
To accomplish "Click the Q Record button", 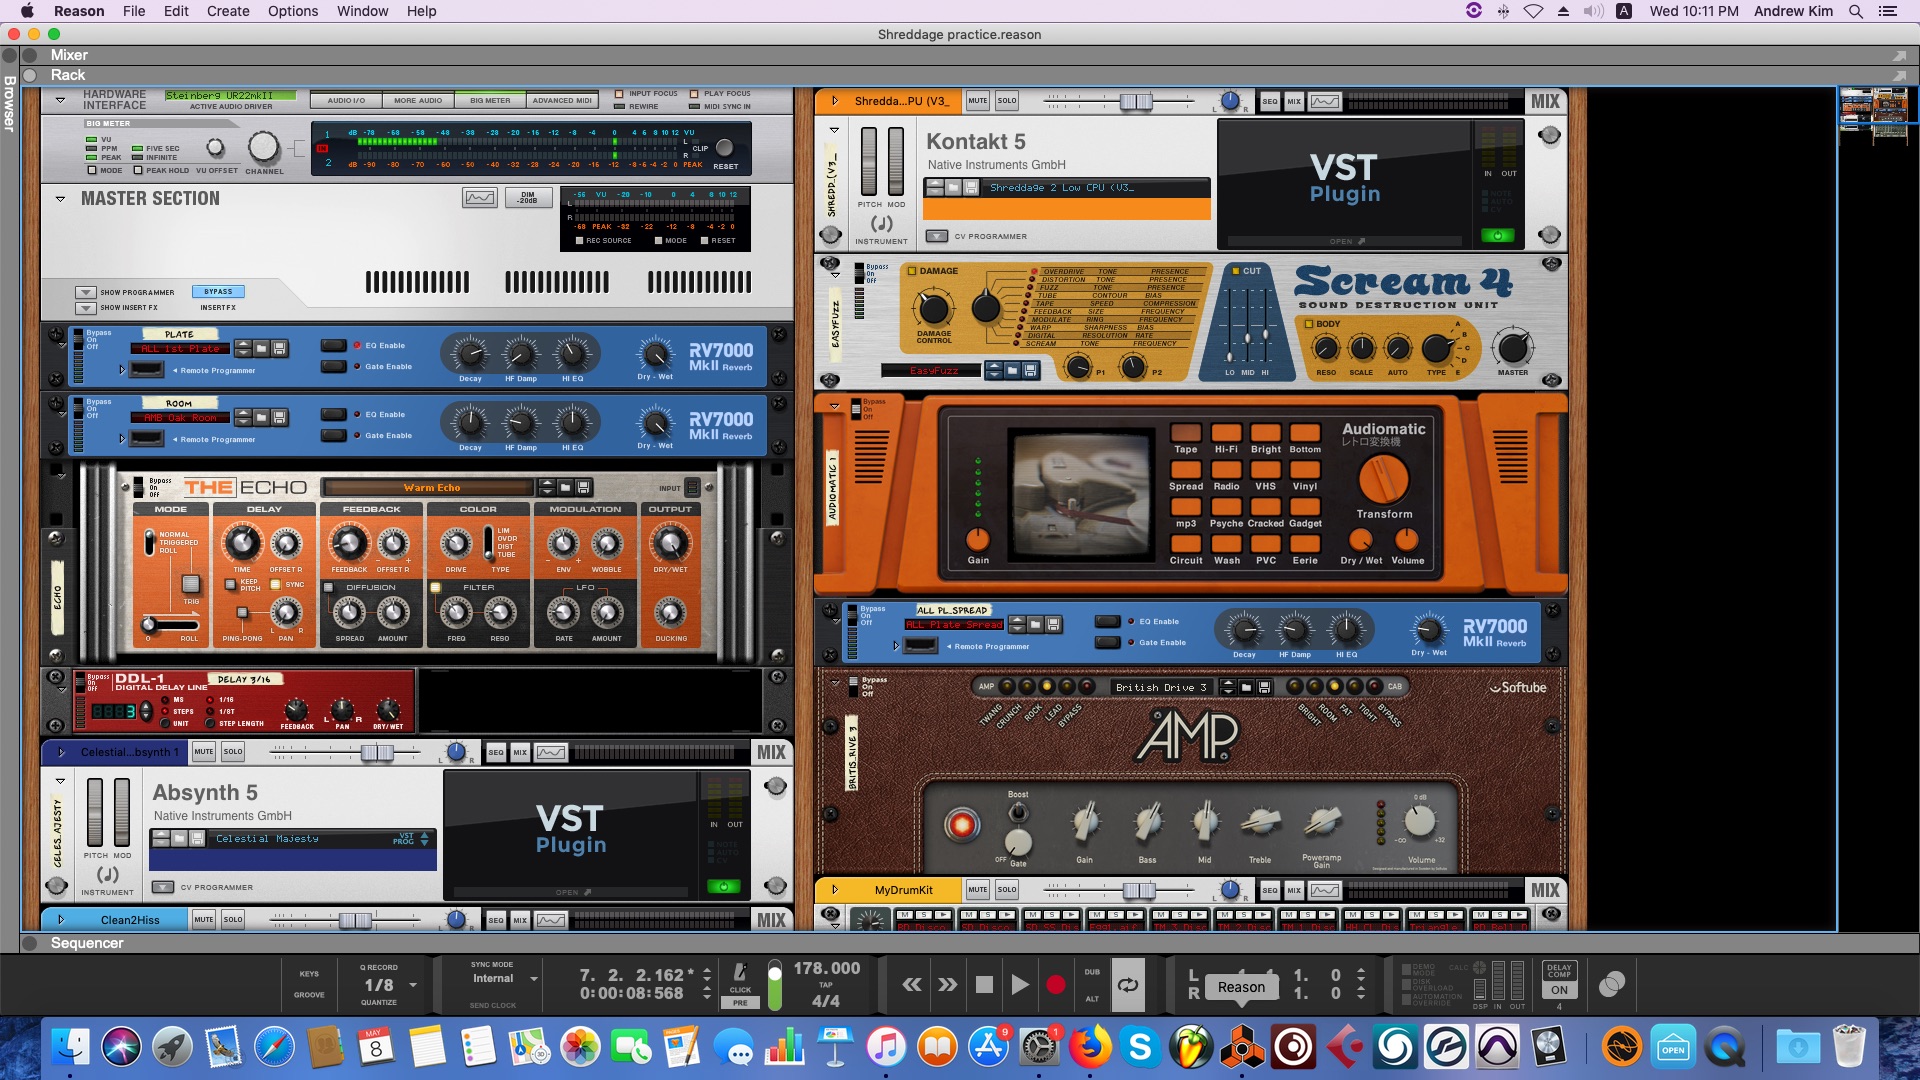I will pos(379,967).
